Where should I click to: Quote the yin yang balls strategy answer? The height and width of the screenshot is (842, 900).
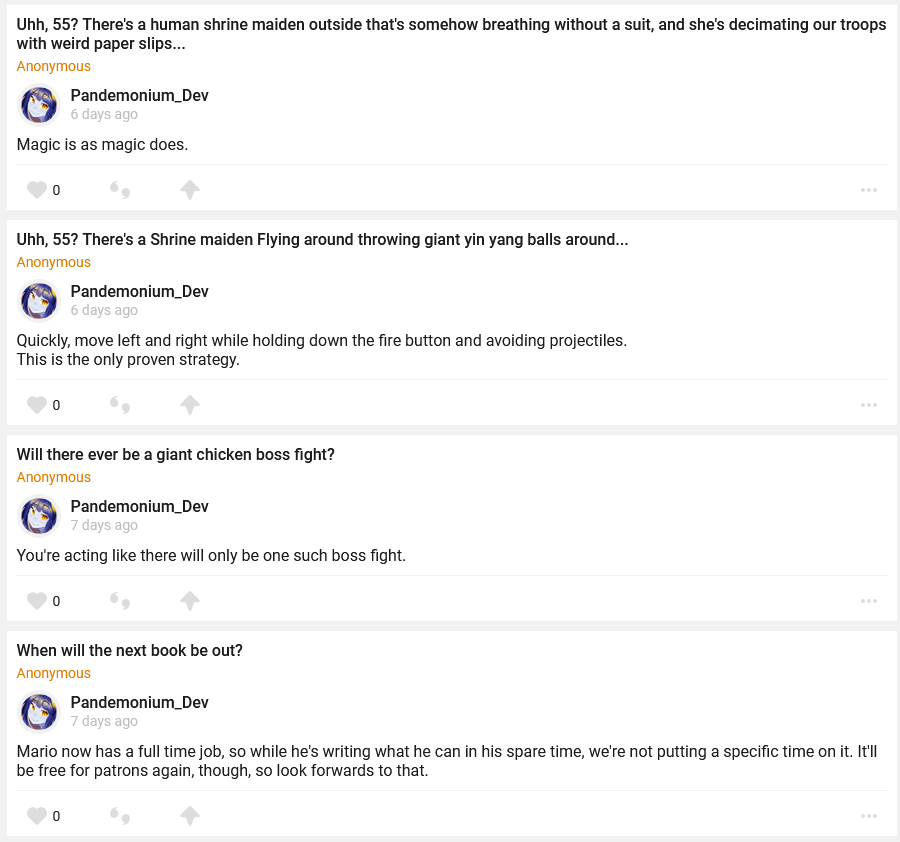[120, 405]
